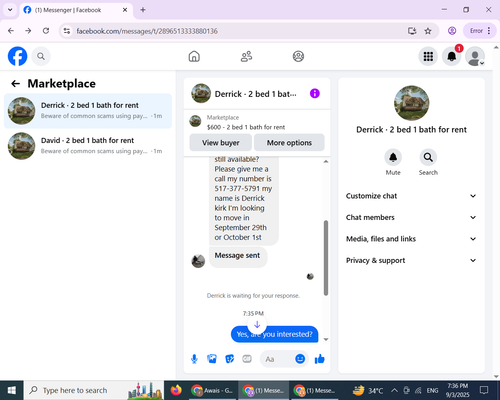Click the chat message scrollbar thumb
This screenshot has width=500, height=400.
[326, 258]
